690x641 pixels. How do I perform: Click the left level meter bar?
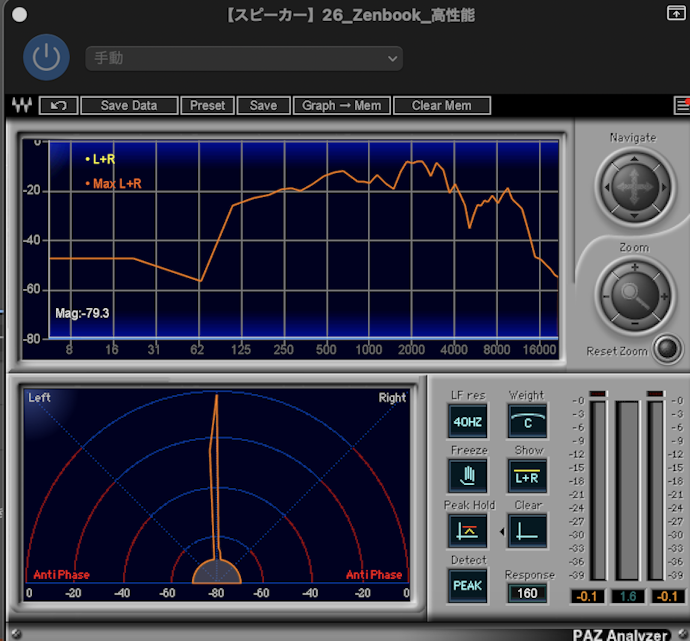coord(598,491)
